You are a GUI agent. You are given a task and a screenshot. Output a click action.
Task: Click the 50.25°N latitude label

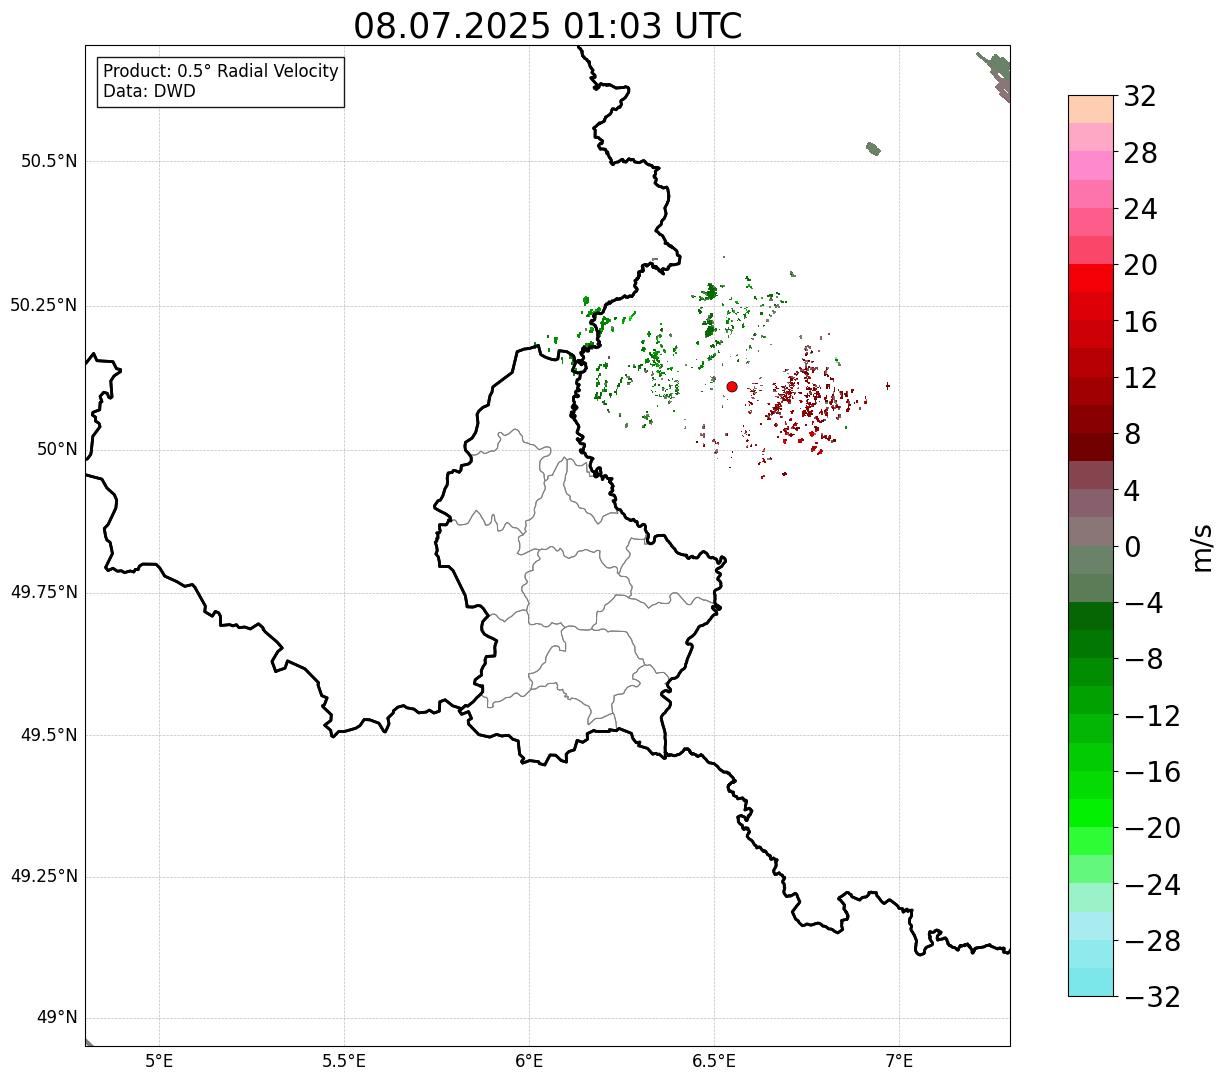click(x=44, y=305)
